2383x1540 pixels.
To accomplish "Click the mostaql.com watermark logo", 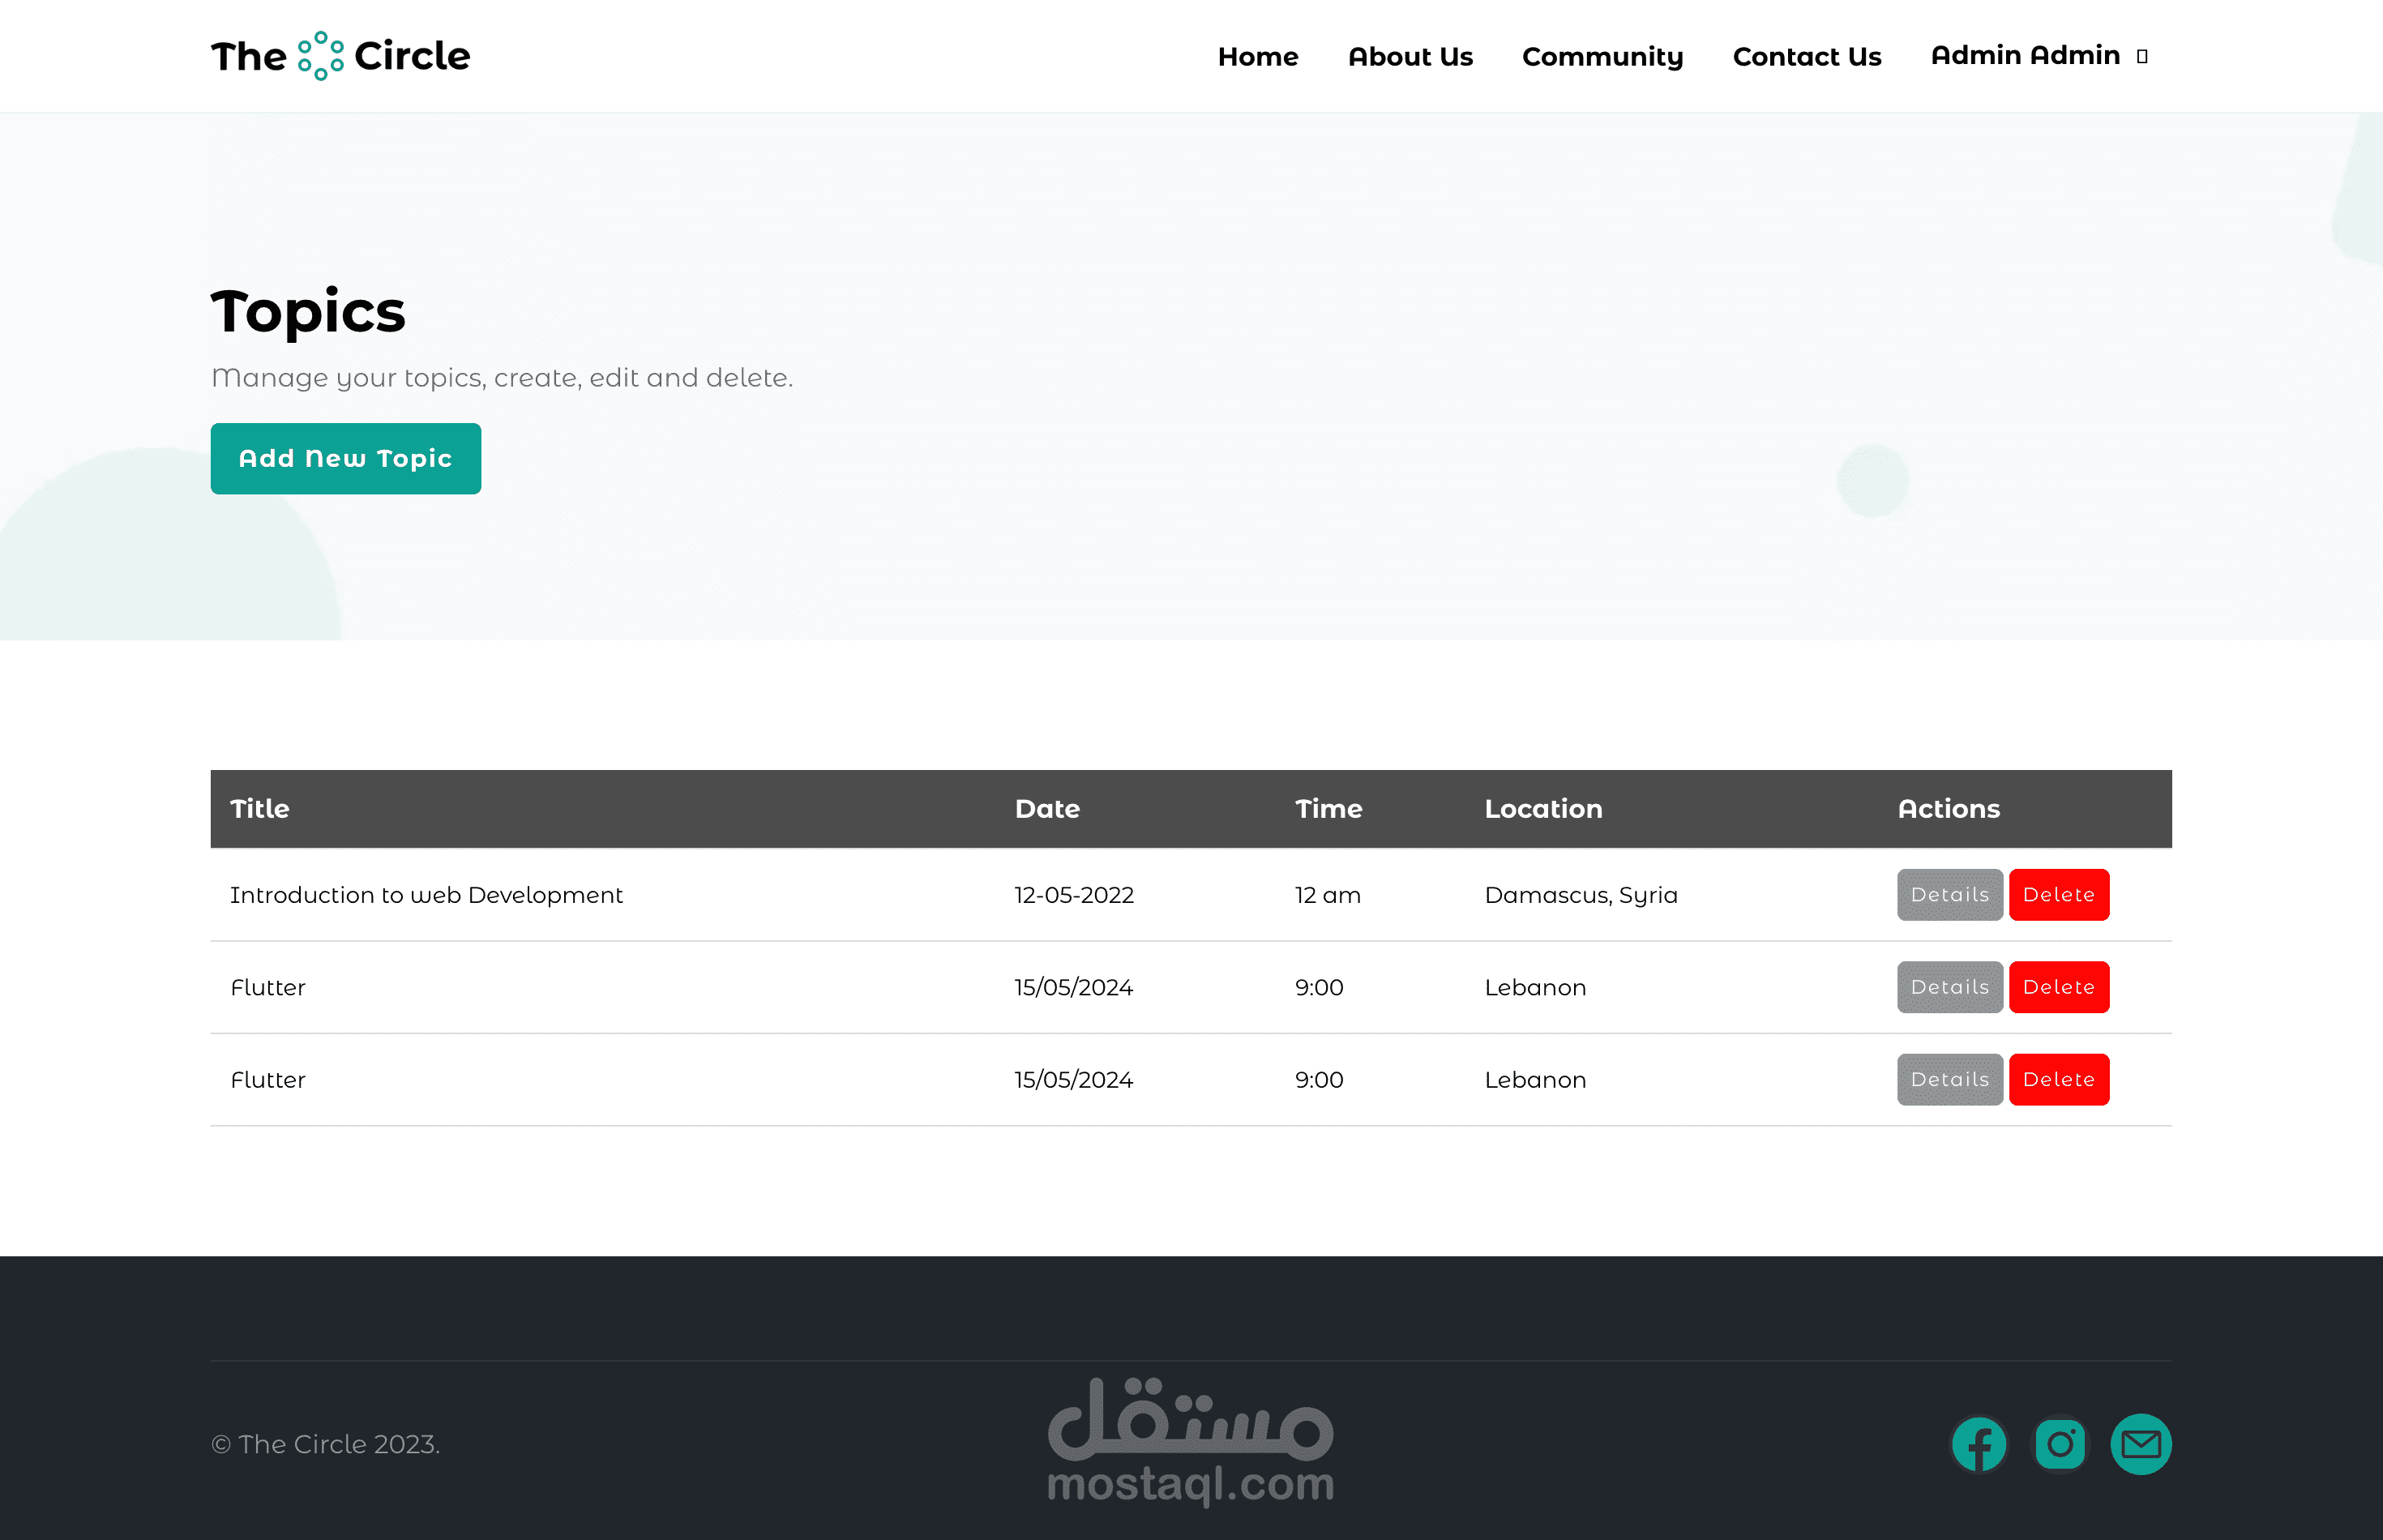I will point(1190,1442).
